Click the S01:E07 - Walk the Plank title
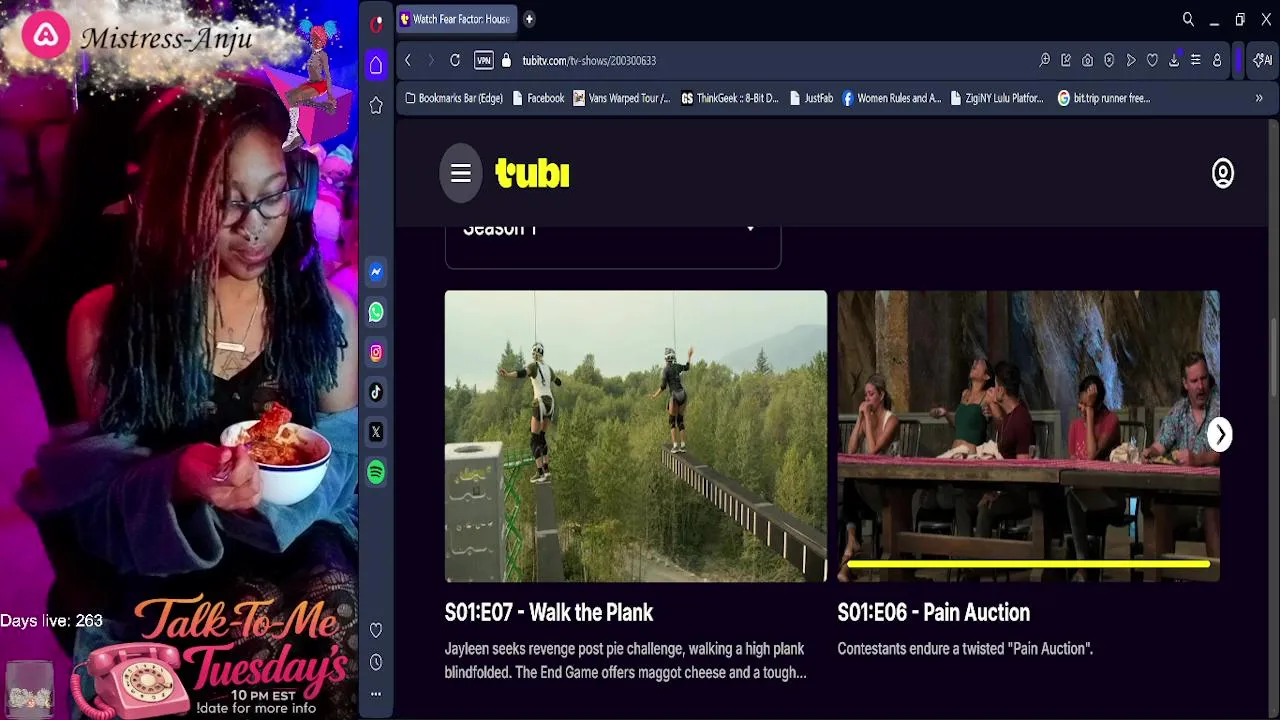 pyautogui.click(x=549, y=613)
